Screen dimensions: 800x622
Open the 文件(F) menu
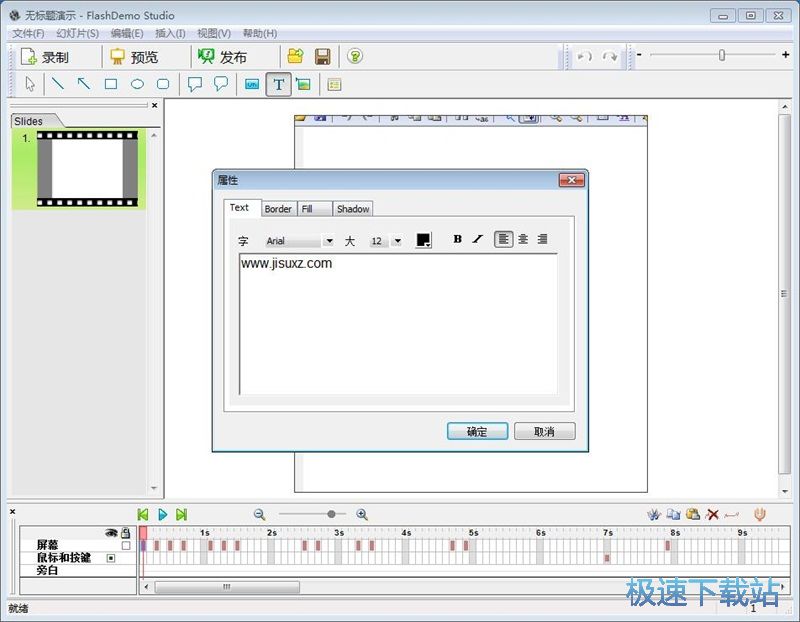click(x=28, y=33)
